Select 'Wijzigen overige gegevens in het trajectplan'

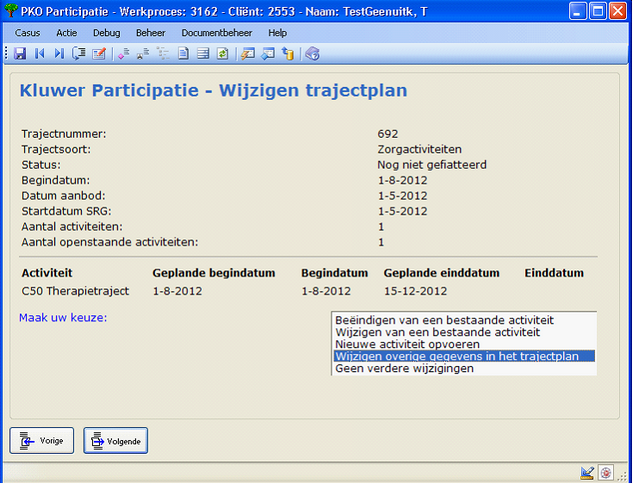[x=464, y=356]
